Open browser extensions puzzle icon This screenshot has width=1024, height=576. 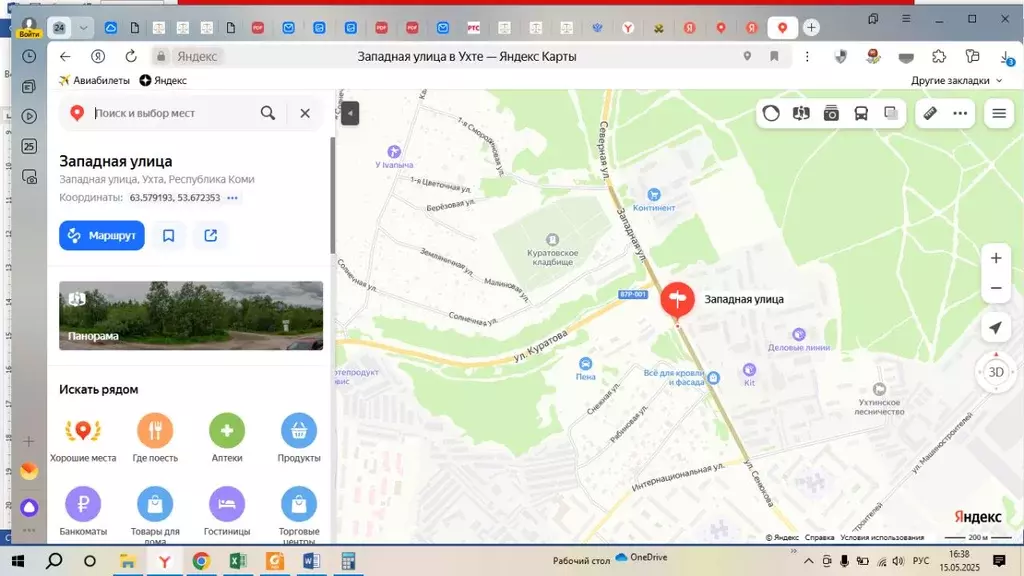tap(939, 56)
